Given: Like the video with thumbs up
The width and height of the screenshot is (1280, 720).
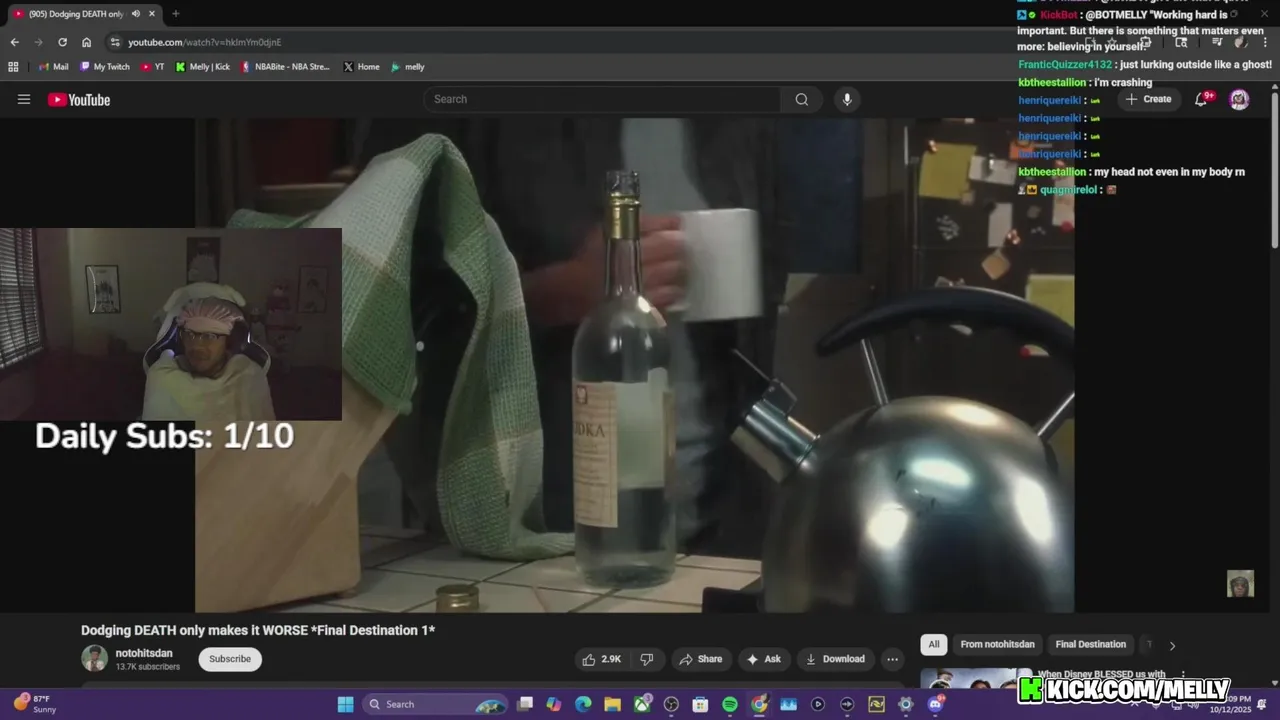Looking at the screenshot, I should tap(602, 659).
